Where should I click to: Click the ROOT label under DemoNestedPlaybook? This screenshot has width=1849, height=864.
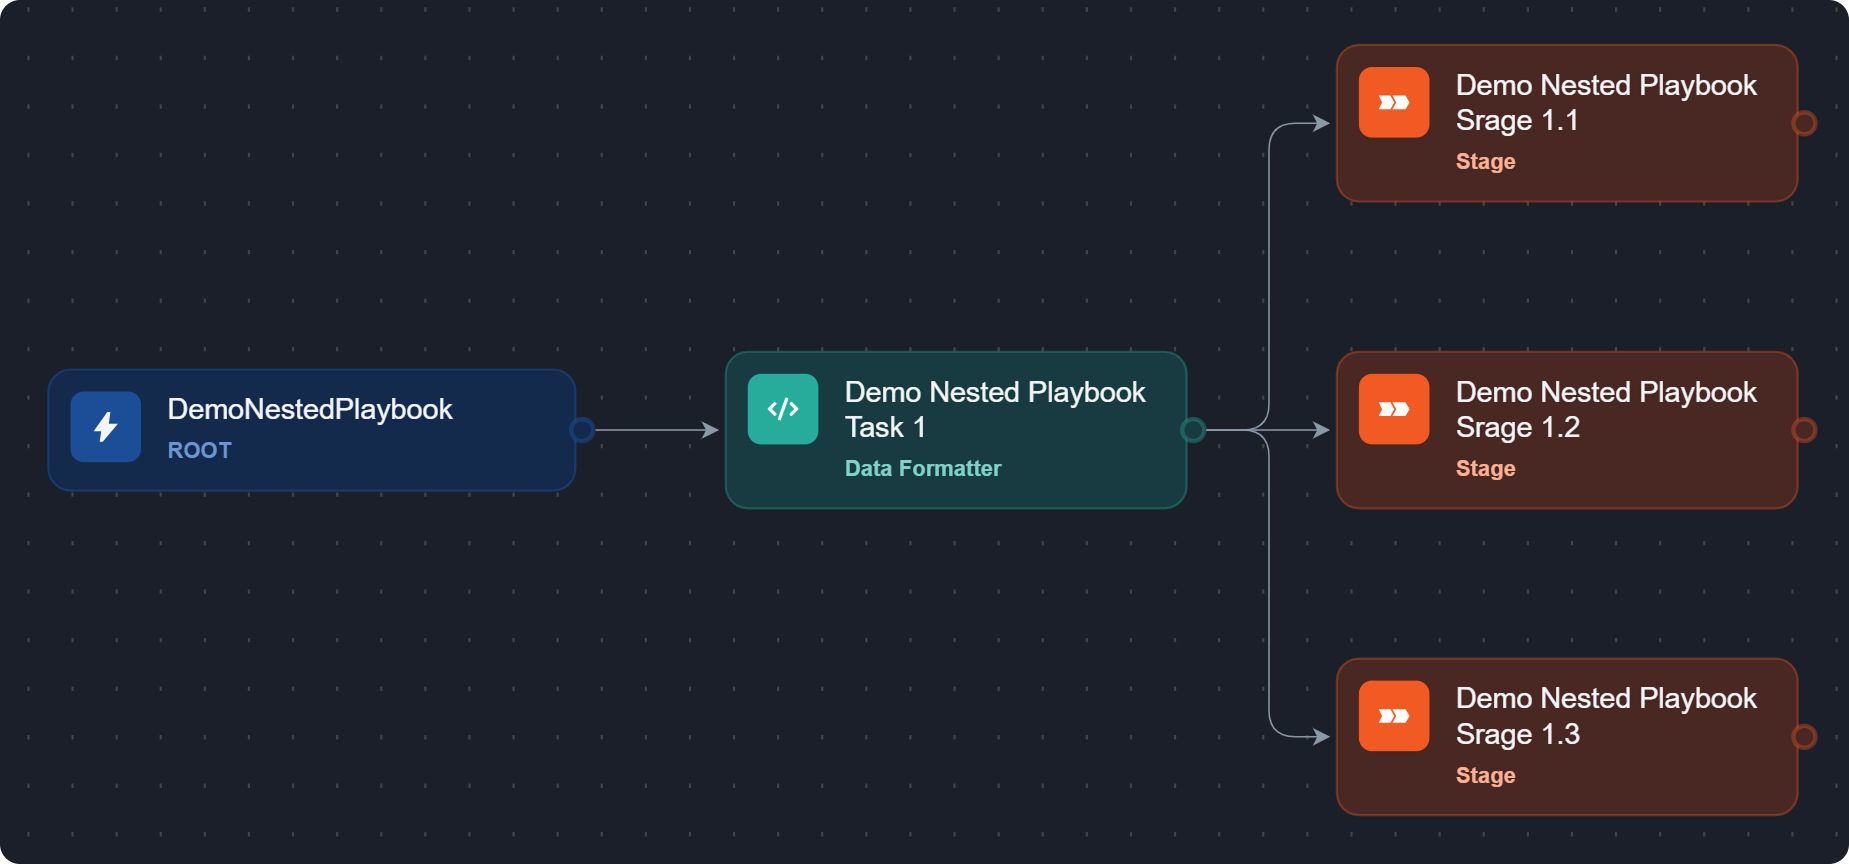199,450
